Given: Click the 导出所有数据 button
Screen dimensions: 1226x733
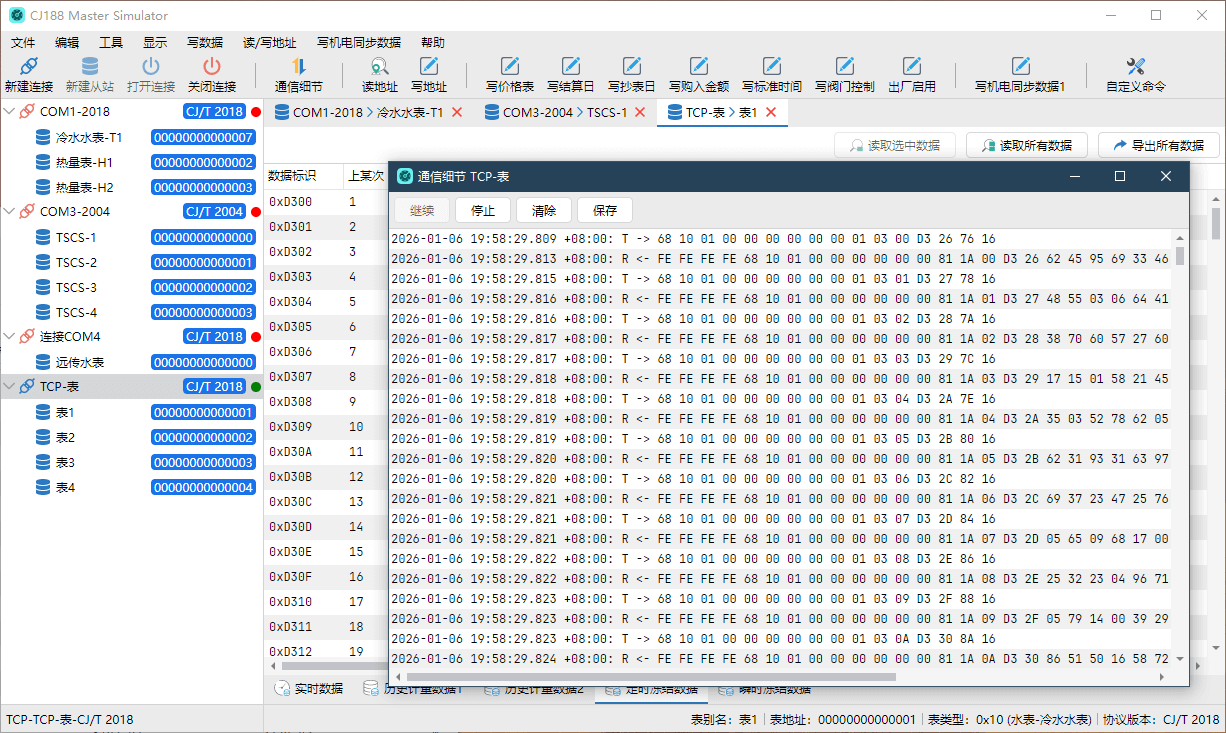Looking at the screenshot, I should point(1159,145).
